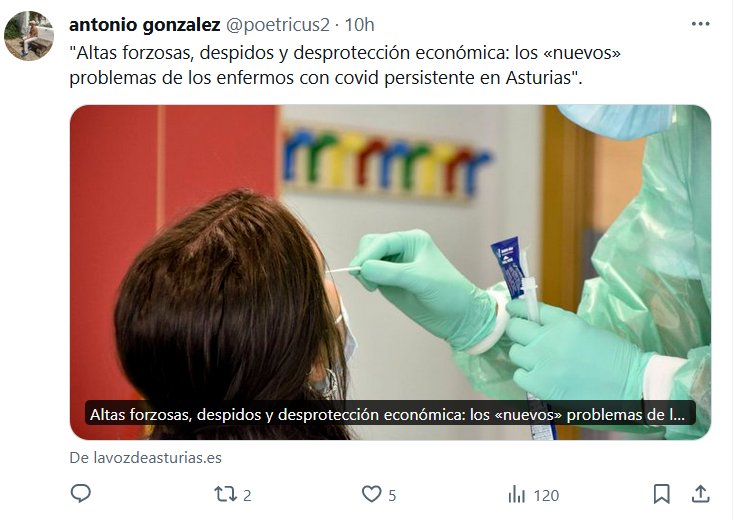Click the colored coat hooks in photo
The image size is (740, 520).
coord(386,161)
